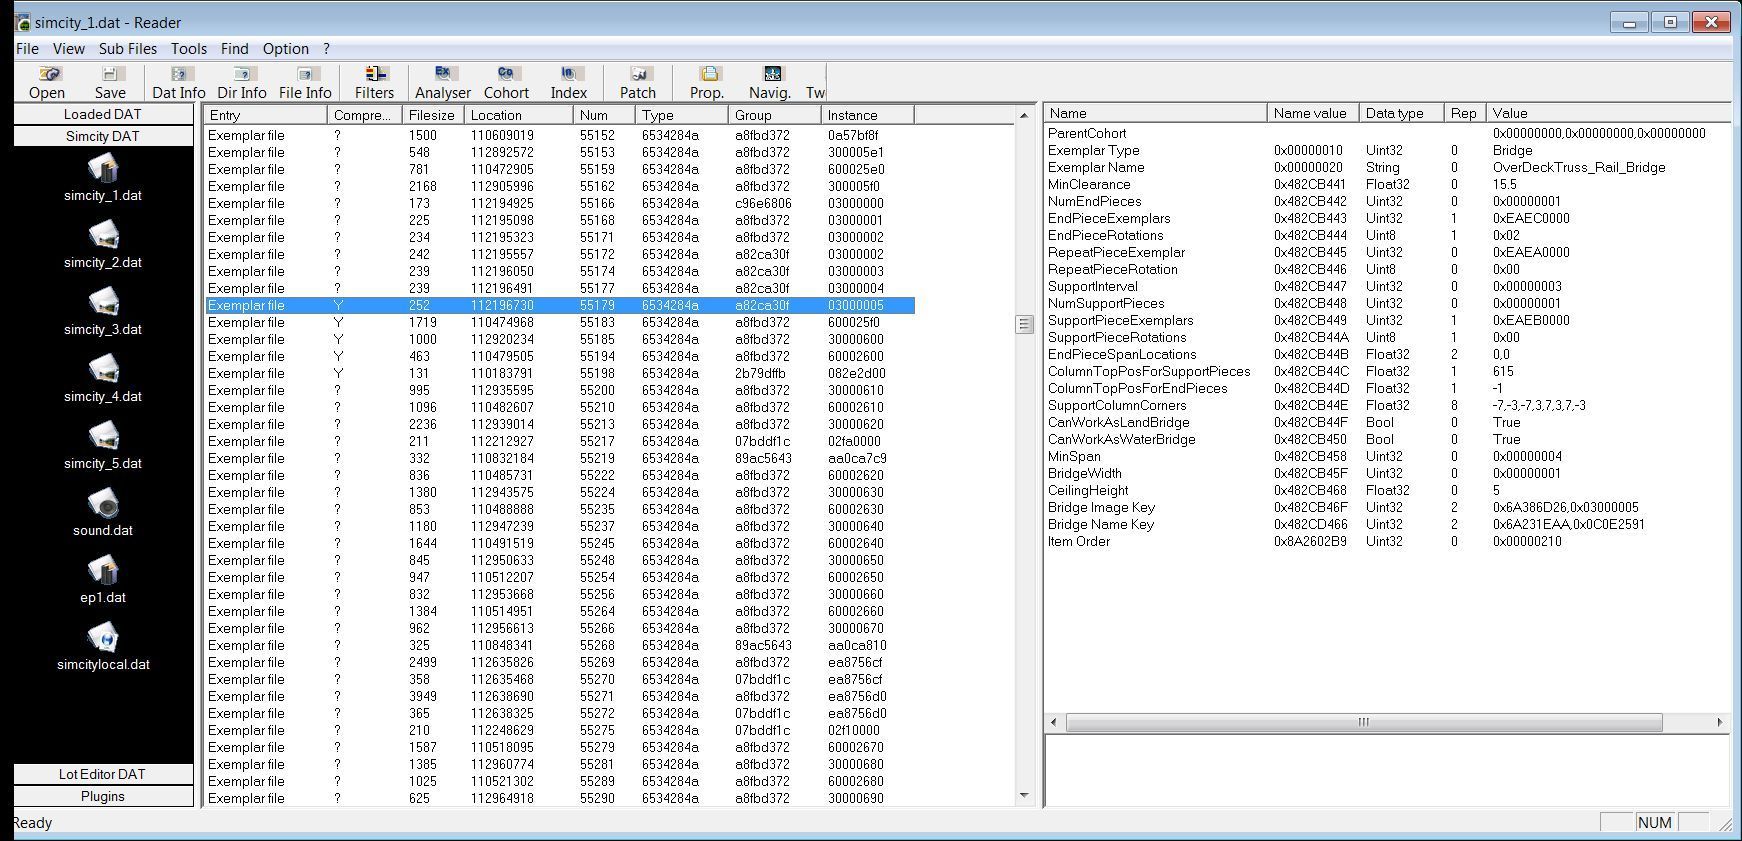Sort list by Group column header
The image size is (1742, 841).
coord(775,115)
